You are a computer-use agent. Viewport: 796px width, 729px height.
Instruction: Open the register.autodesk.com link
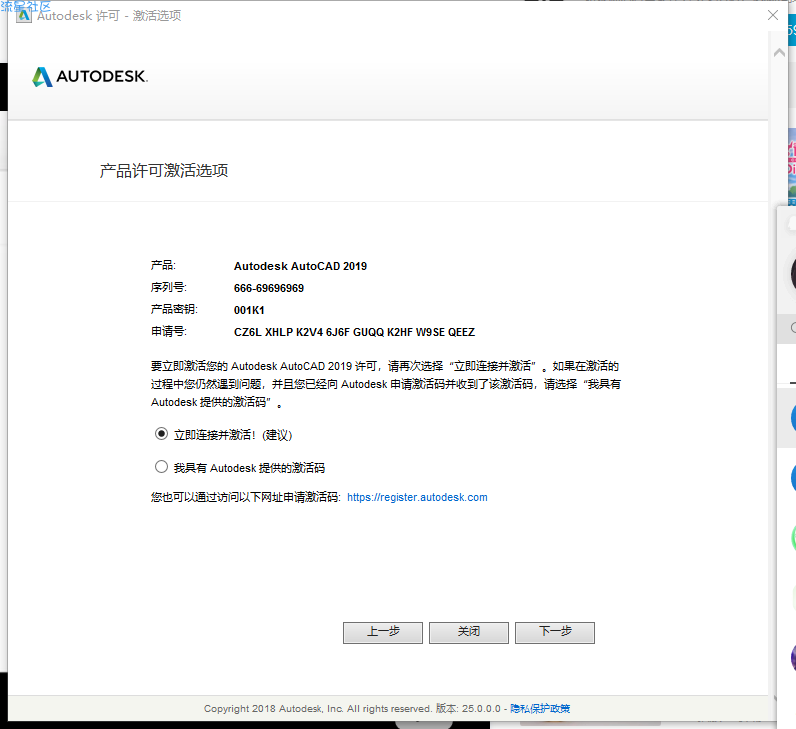(417, 498)
